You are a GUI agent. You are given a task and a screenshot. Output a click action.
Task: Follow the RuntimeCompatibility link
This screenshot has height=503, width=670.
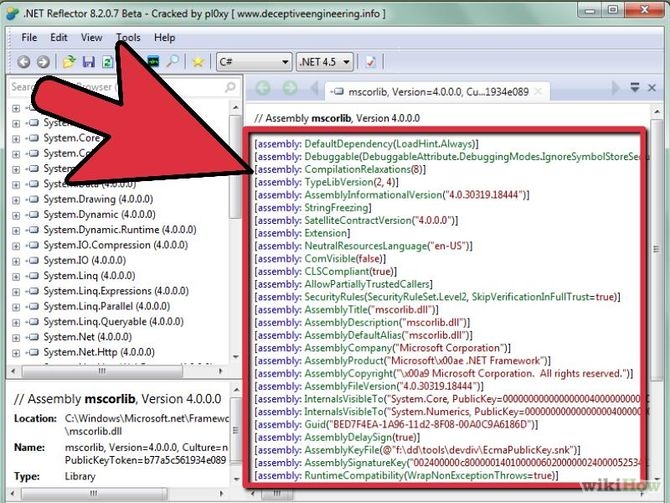coord(354,476)
